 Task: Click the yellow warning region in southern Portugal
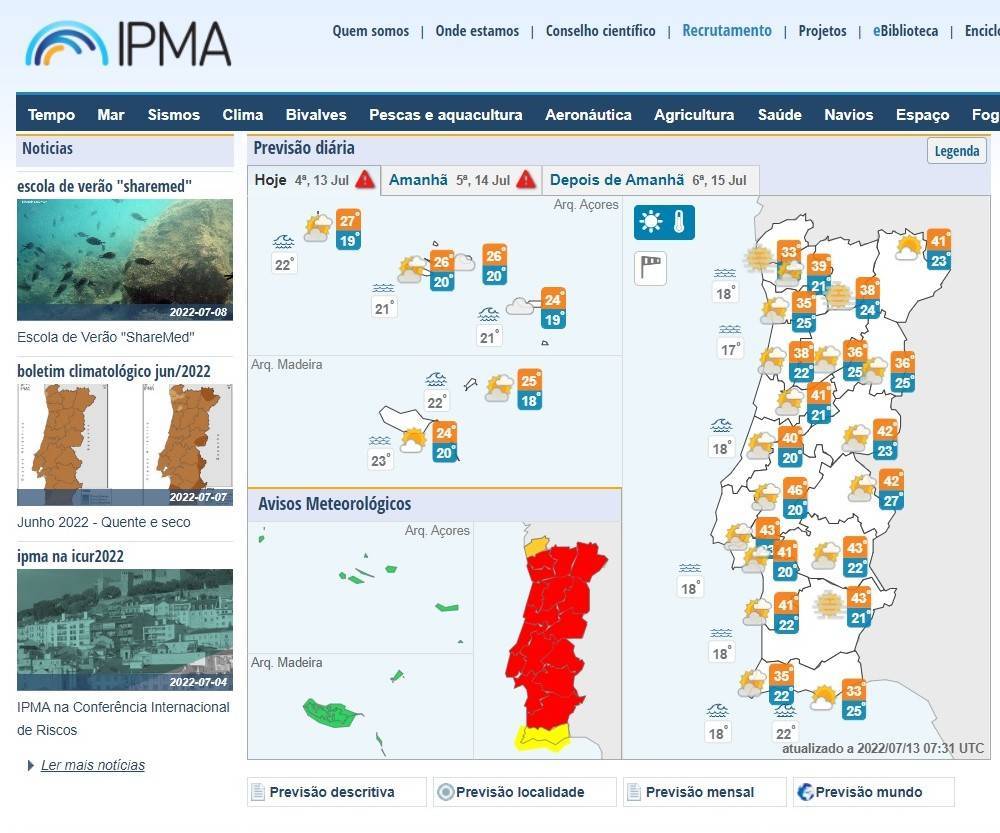pos(541,739)
